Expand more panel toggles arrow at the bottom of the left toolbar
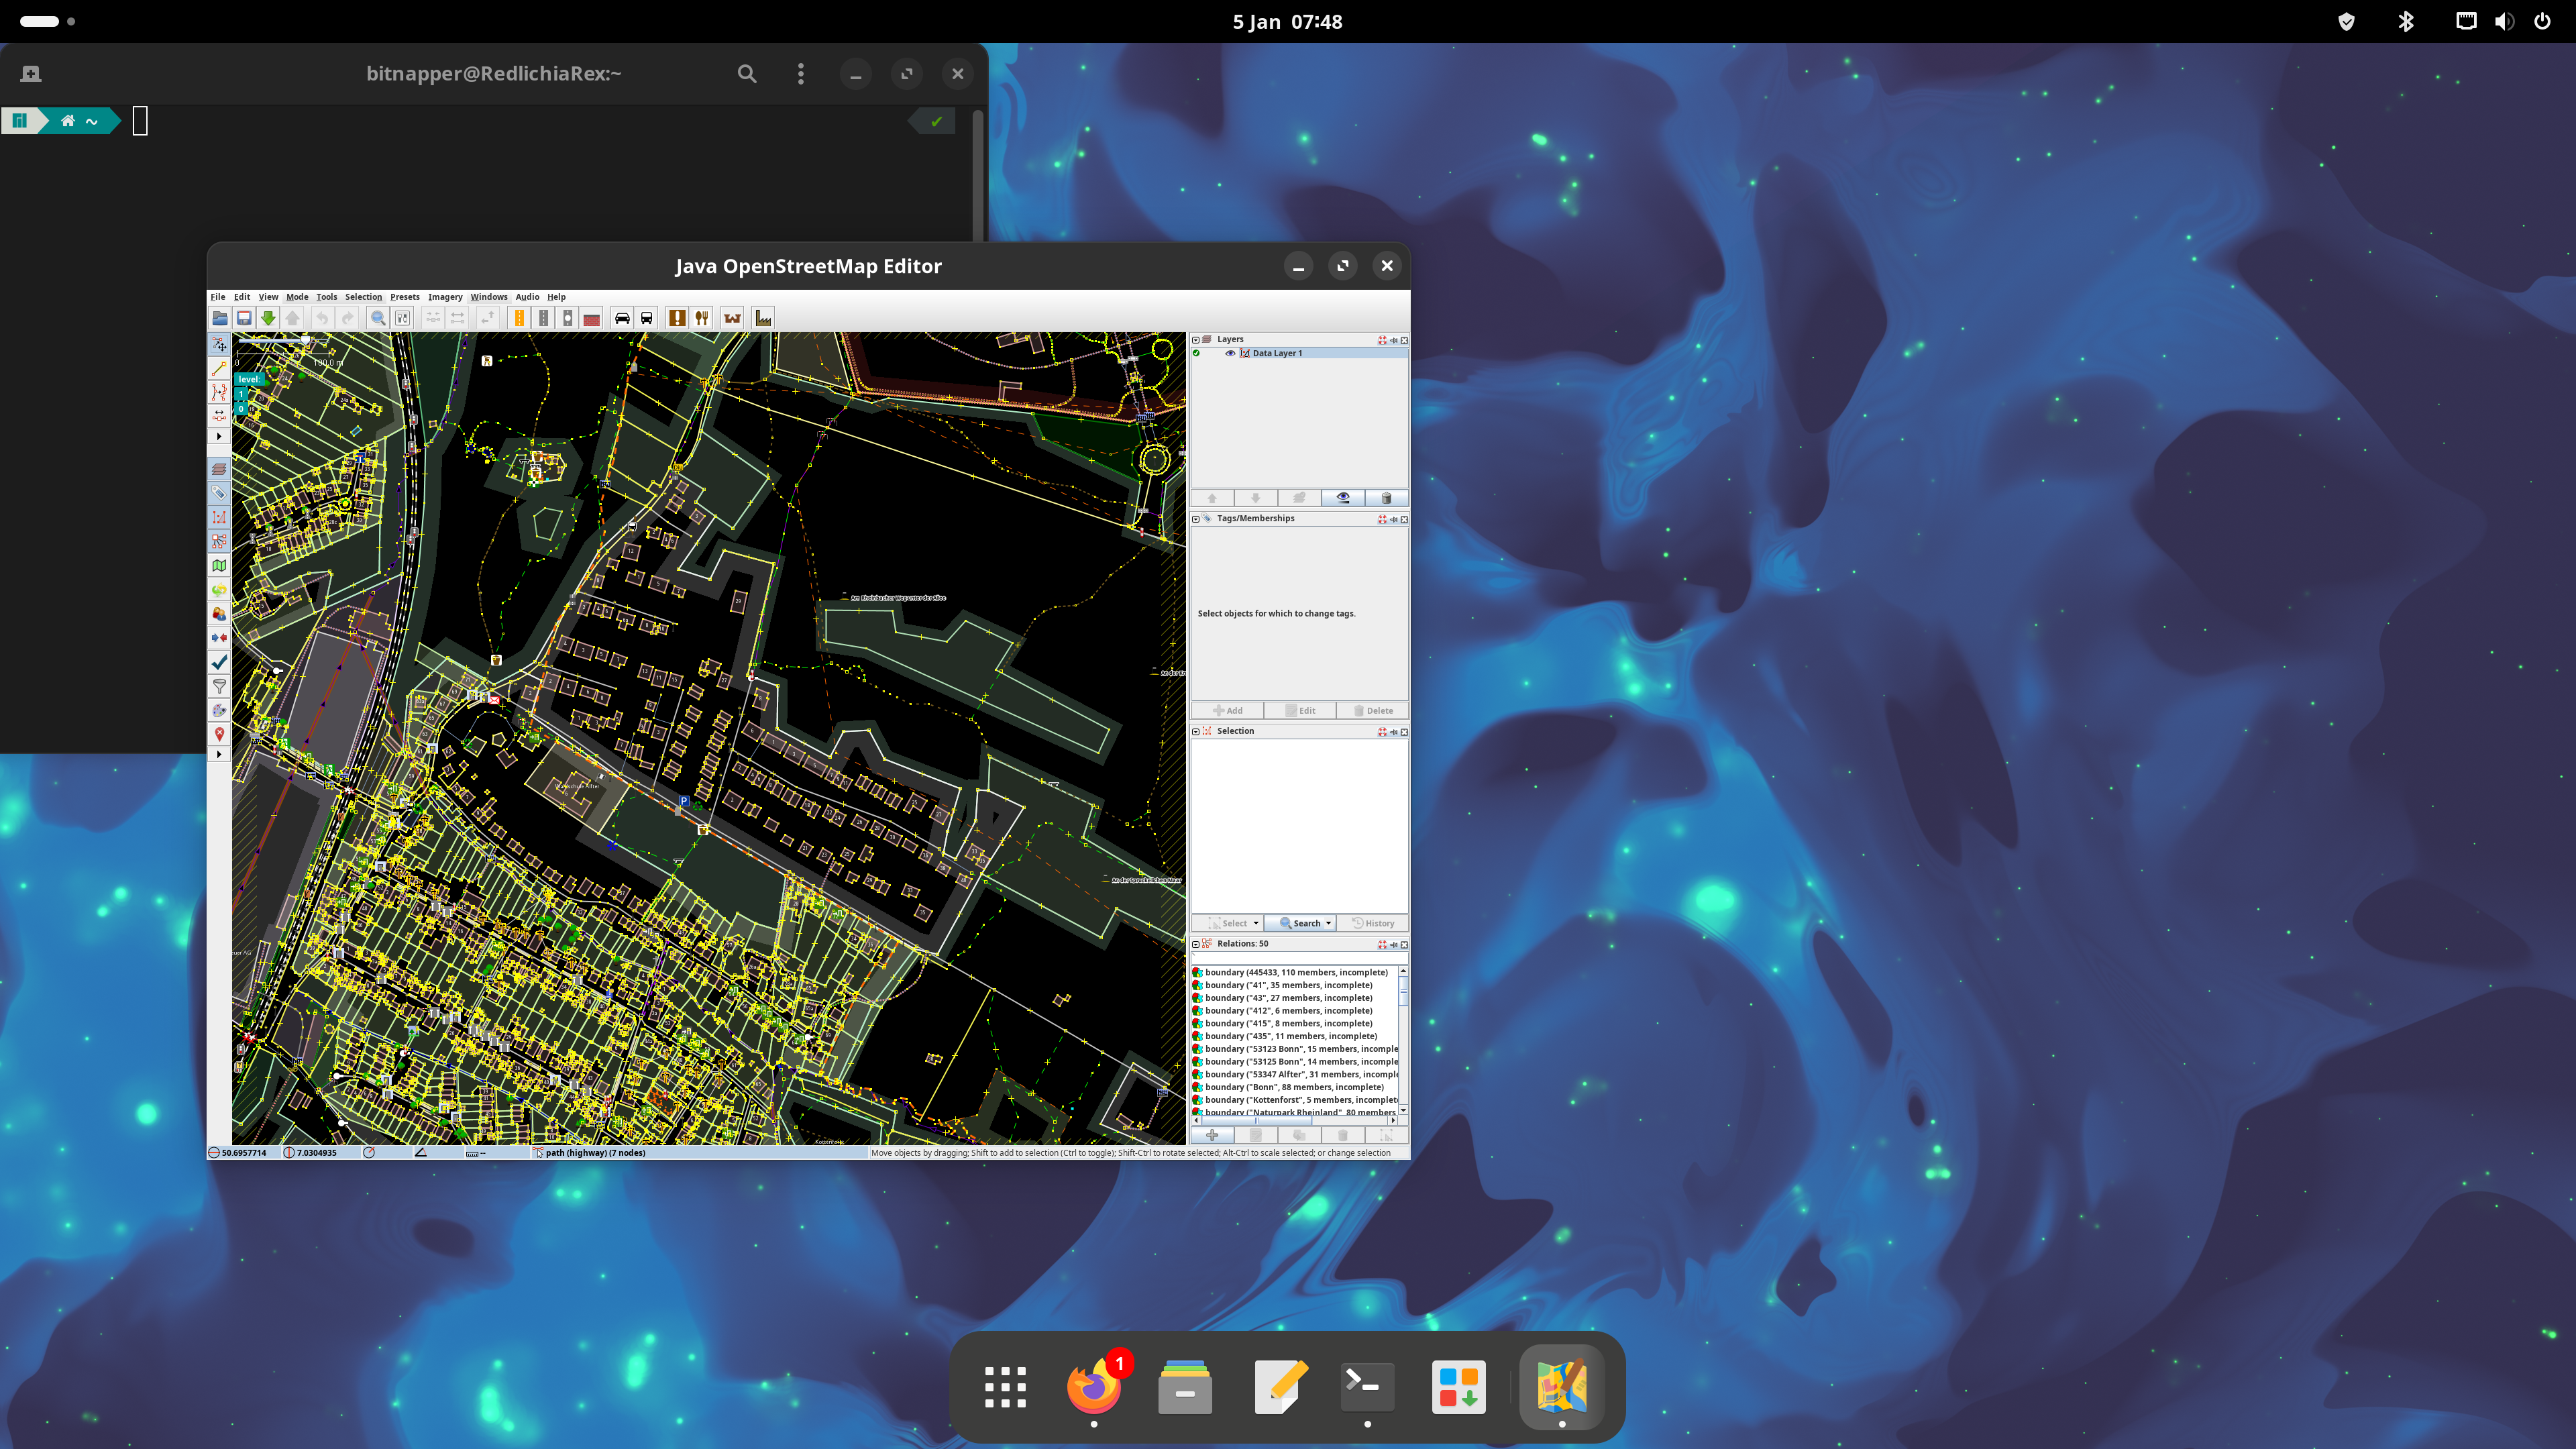The image size is (2576, 1449). point(219,754)
